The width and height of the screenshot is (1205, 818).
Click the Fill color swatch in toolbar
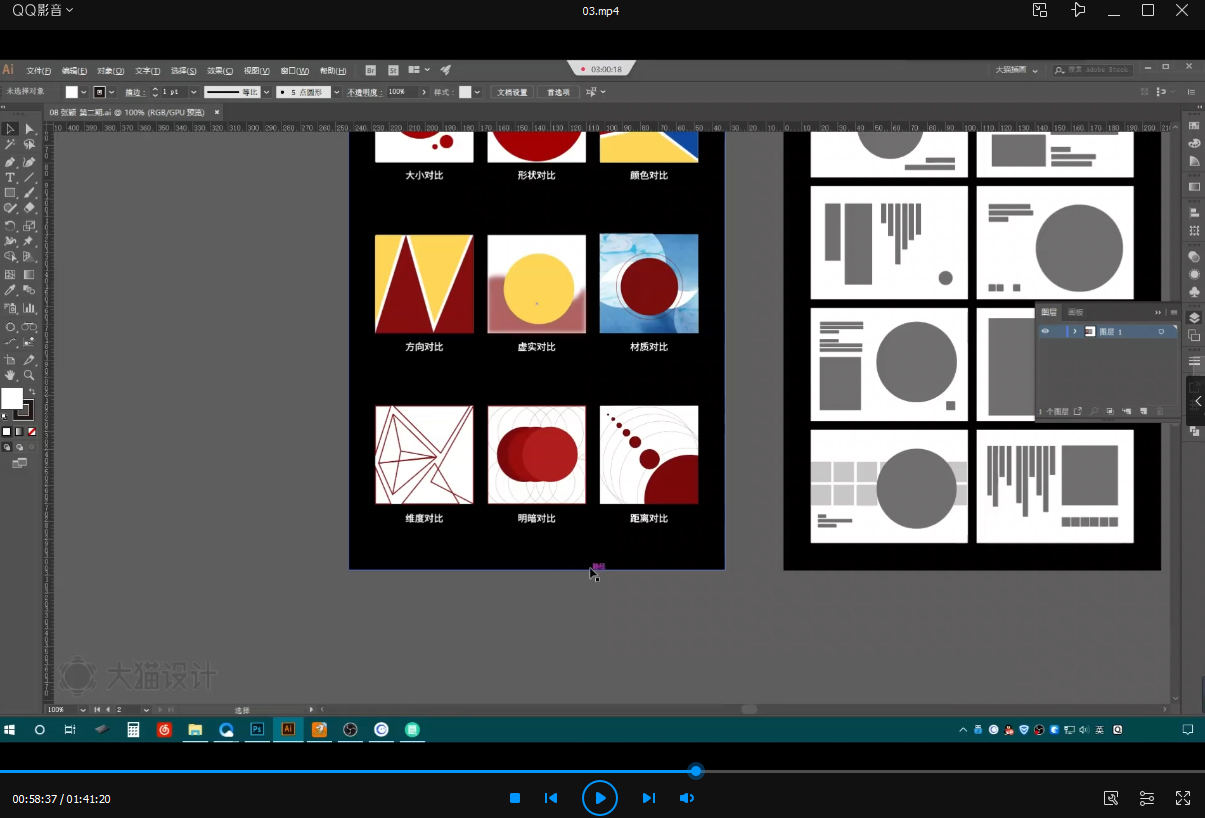click(x=11, y=398)
